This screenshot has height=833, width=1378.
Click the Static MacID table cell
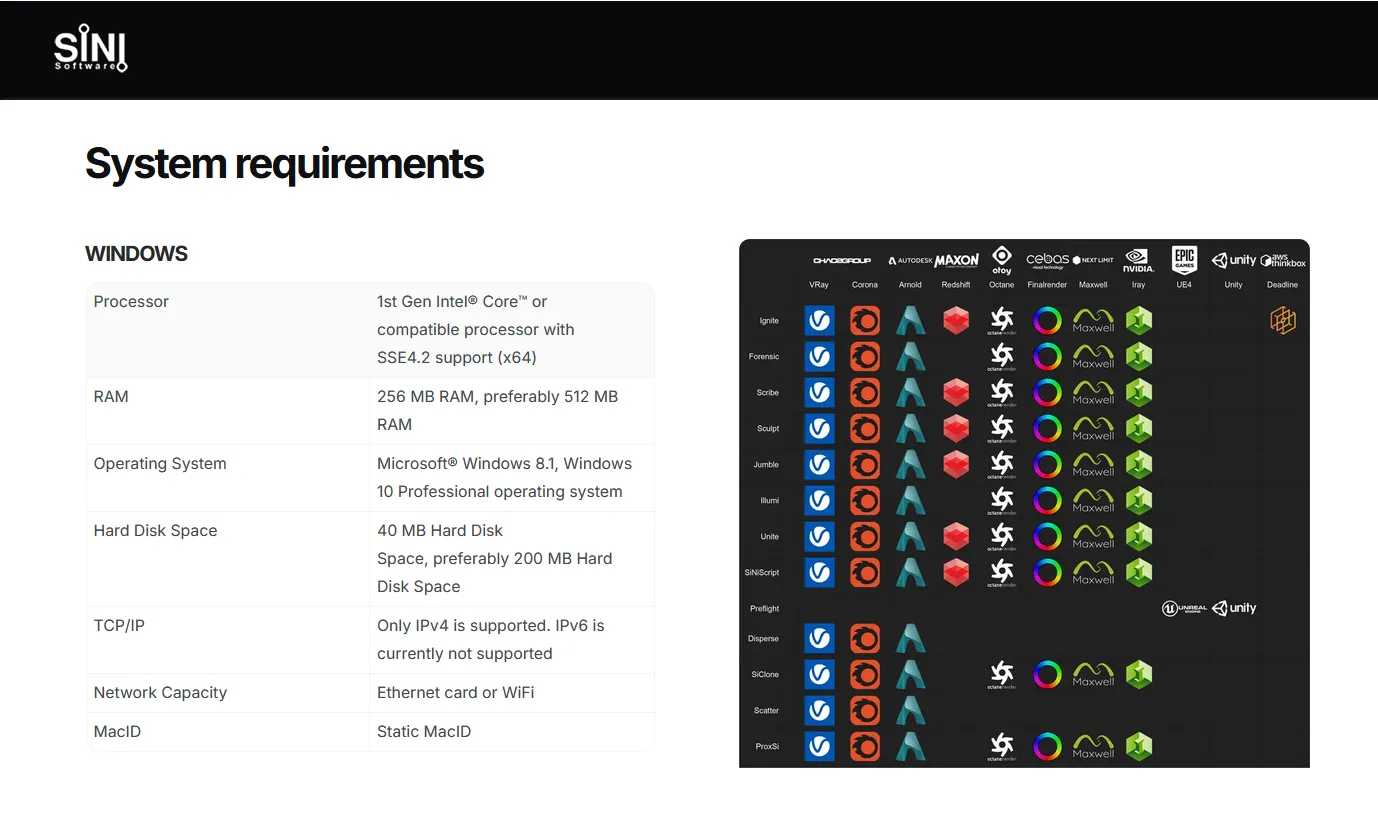click(x=424, y=732)
